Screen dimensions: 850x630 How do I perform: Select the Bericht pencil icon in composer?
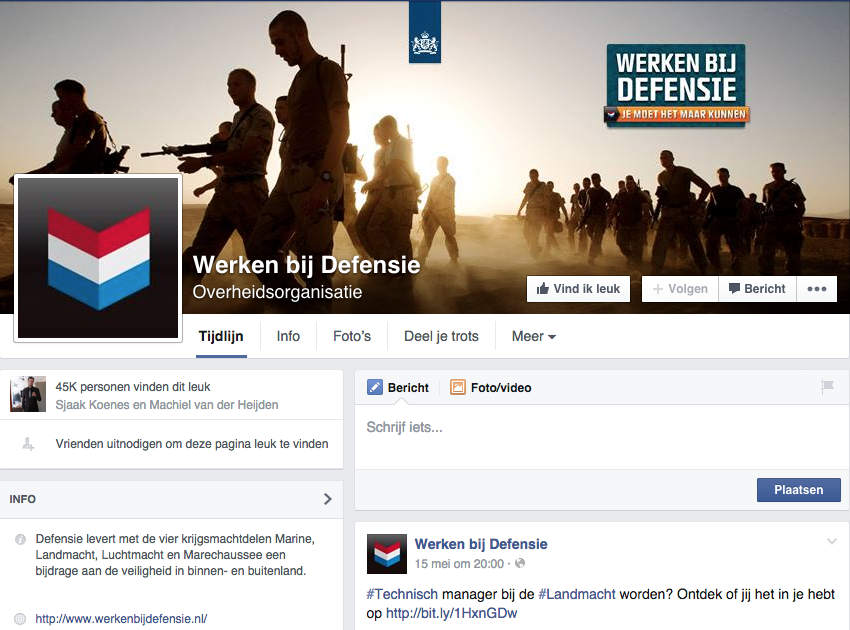[x=375, y=387]
